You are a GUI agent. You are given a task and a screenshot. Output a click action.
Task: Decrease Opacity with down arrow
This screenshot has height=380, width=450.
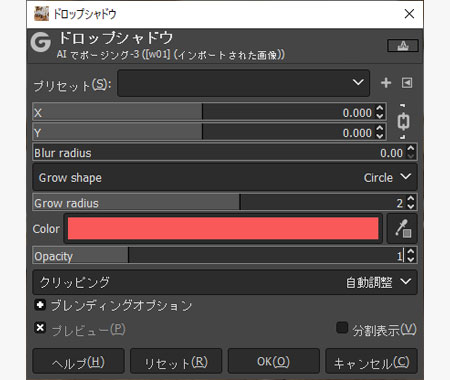(411, 259)
